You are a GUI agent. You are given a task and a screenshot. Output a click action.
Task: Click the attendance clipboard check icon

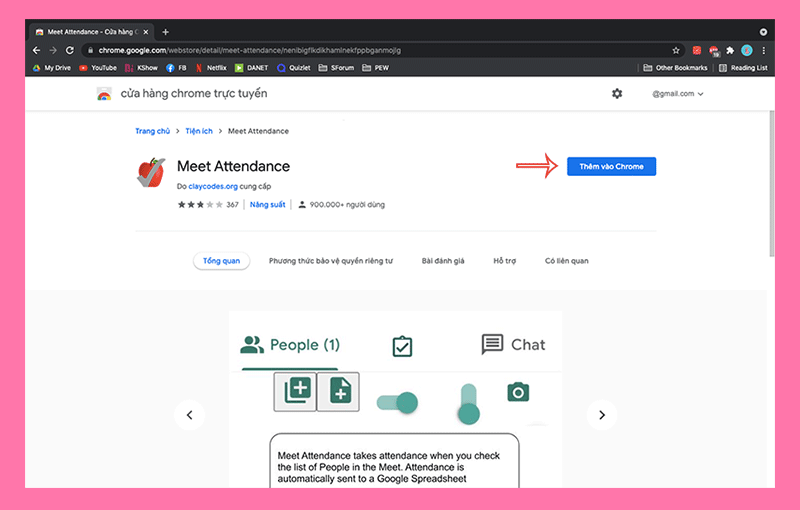tap(402, 346)
